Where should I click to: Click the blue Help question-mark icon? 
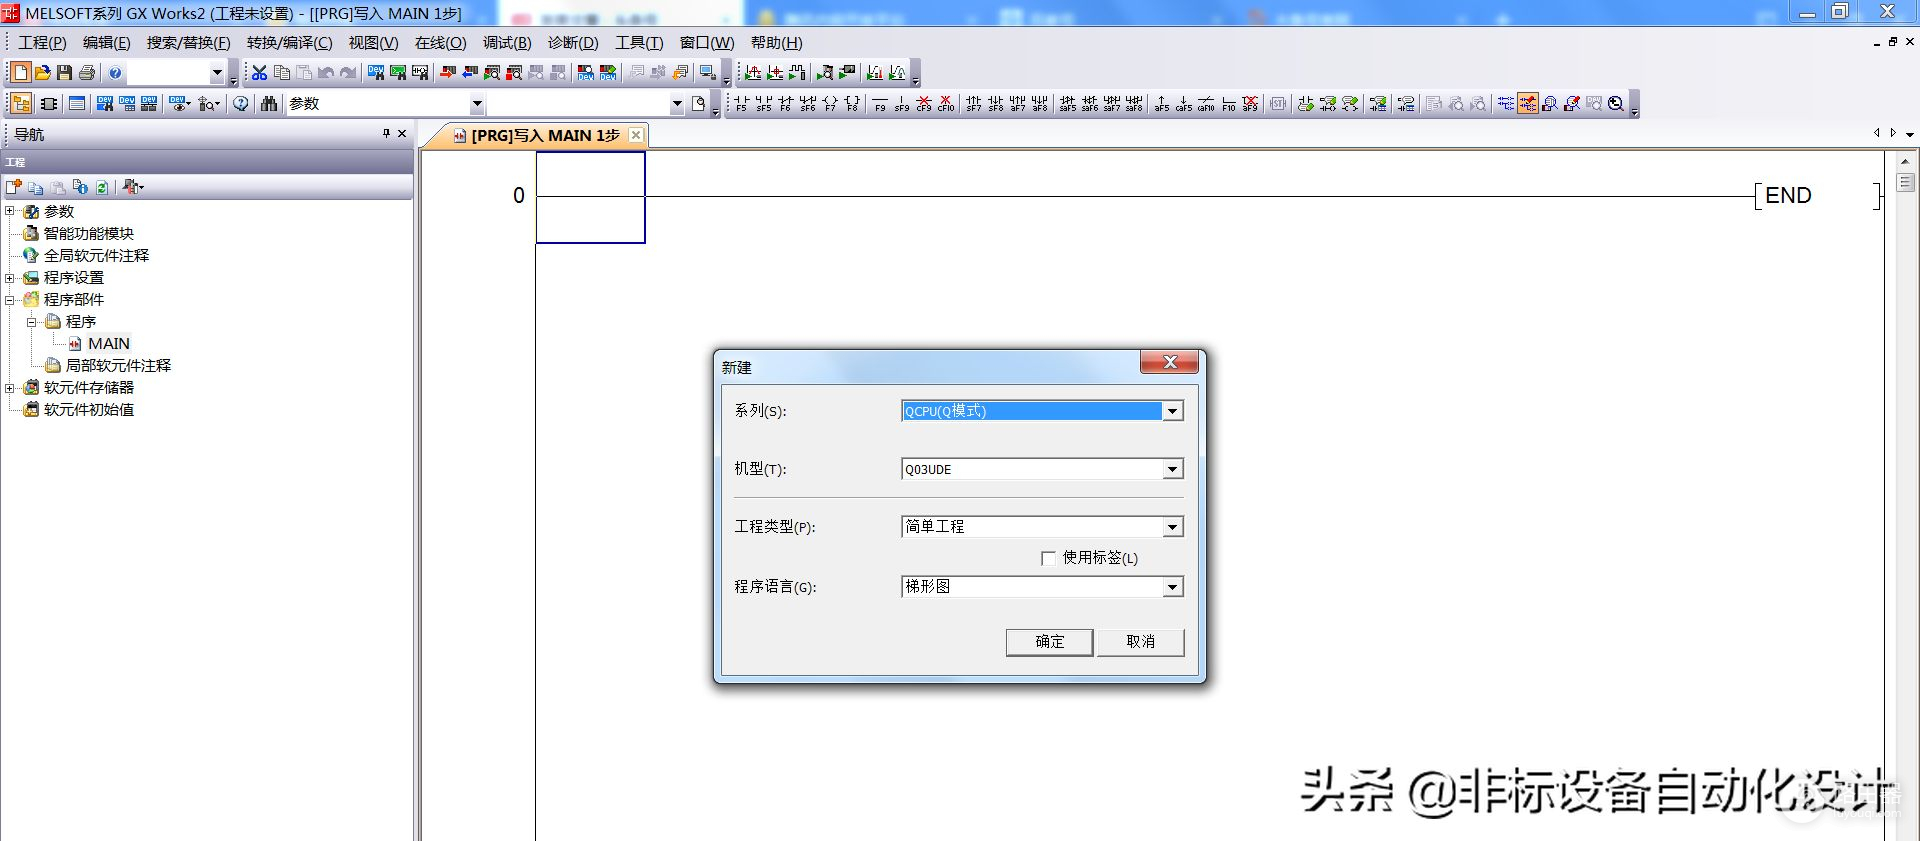tap(115, 72)
